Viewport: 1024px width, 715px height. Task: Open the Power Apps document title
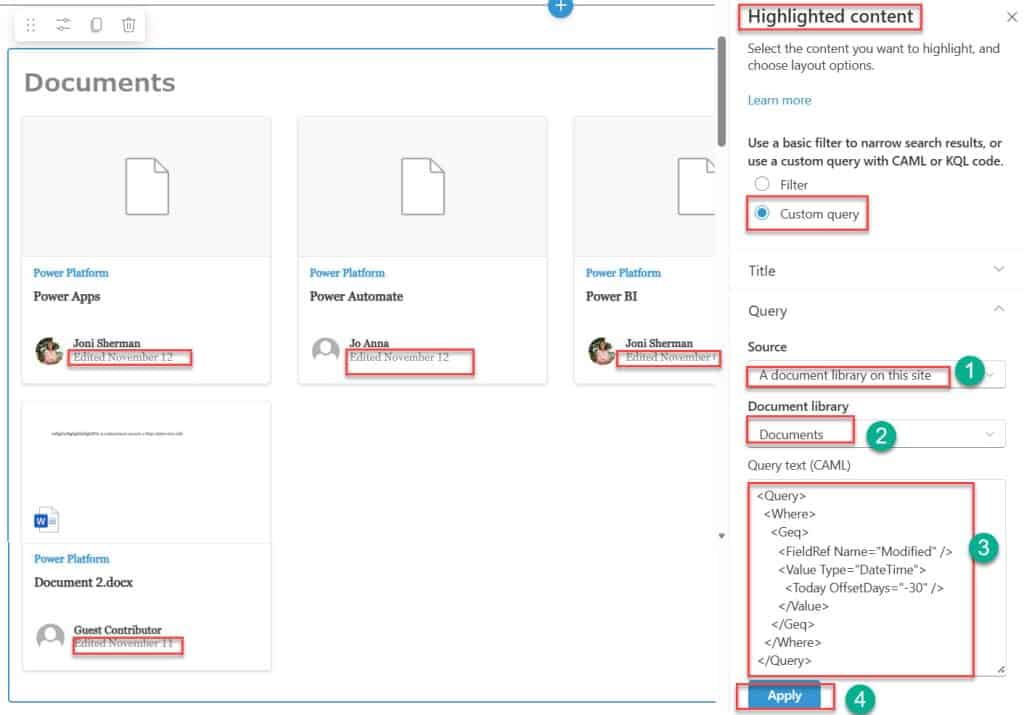tap(67, 296)
